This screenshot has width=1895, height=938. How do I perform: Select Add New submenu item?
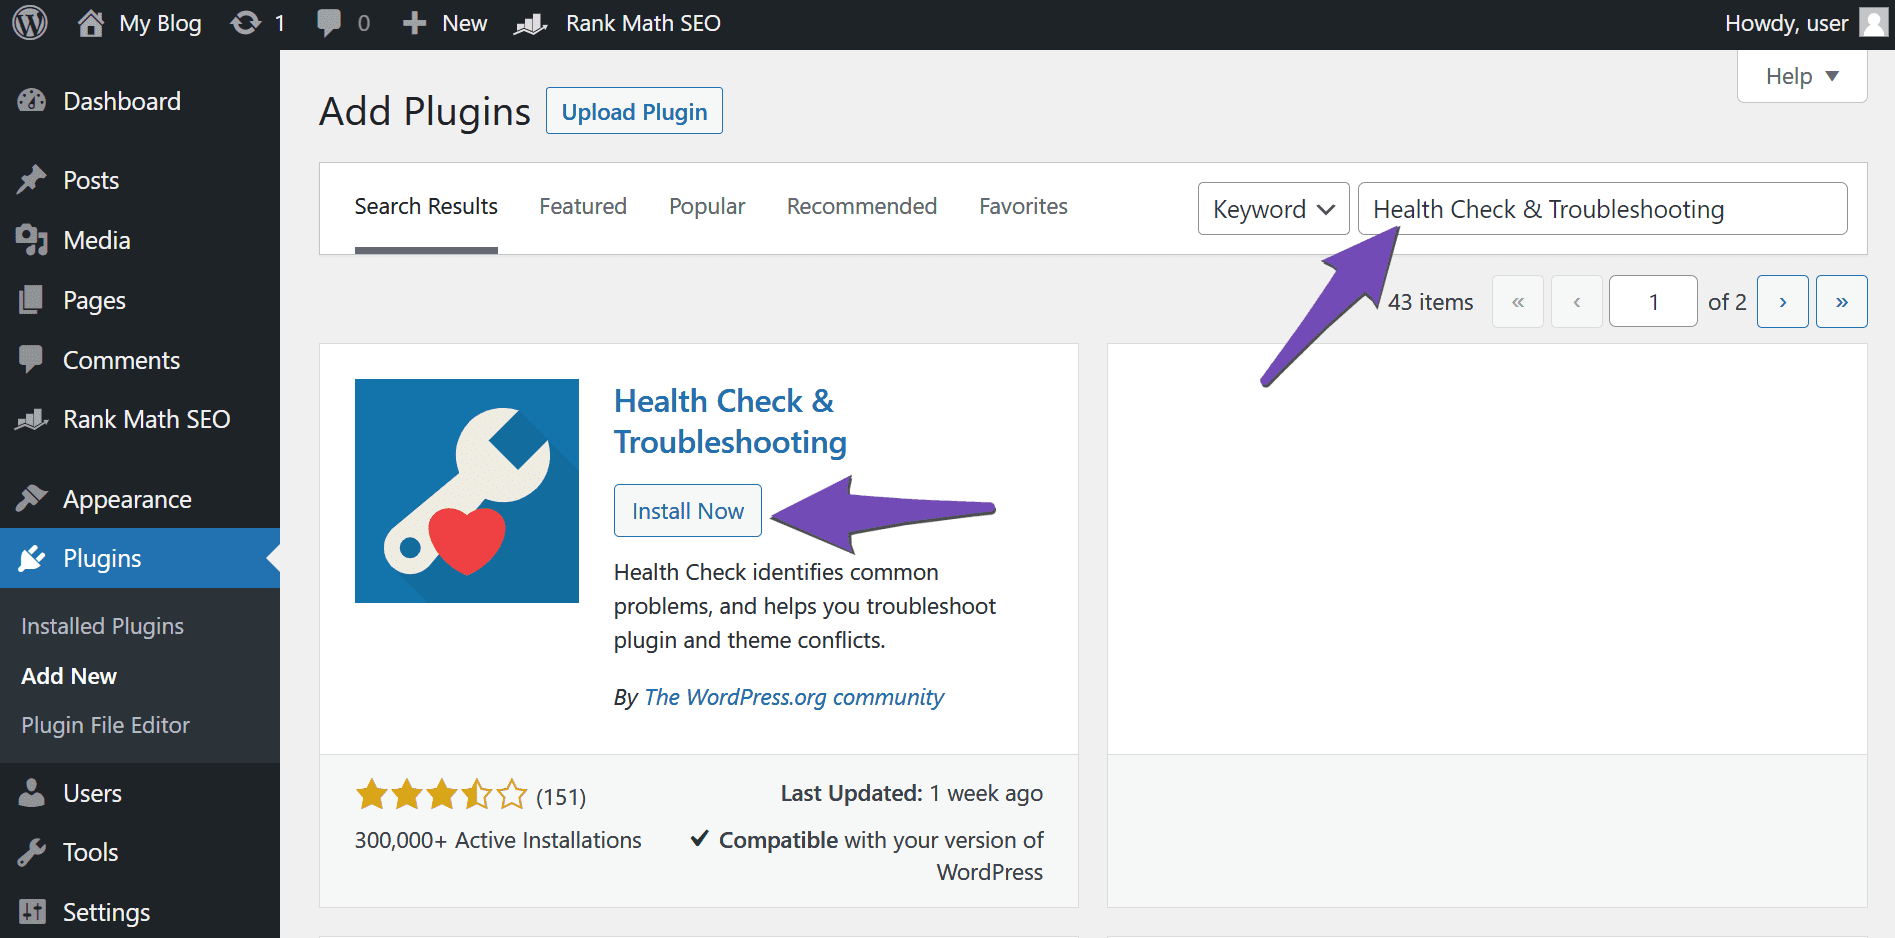pos(69,676)
